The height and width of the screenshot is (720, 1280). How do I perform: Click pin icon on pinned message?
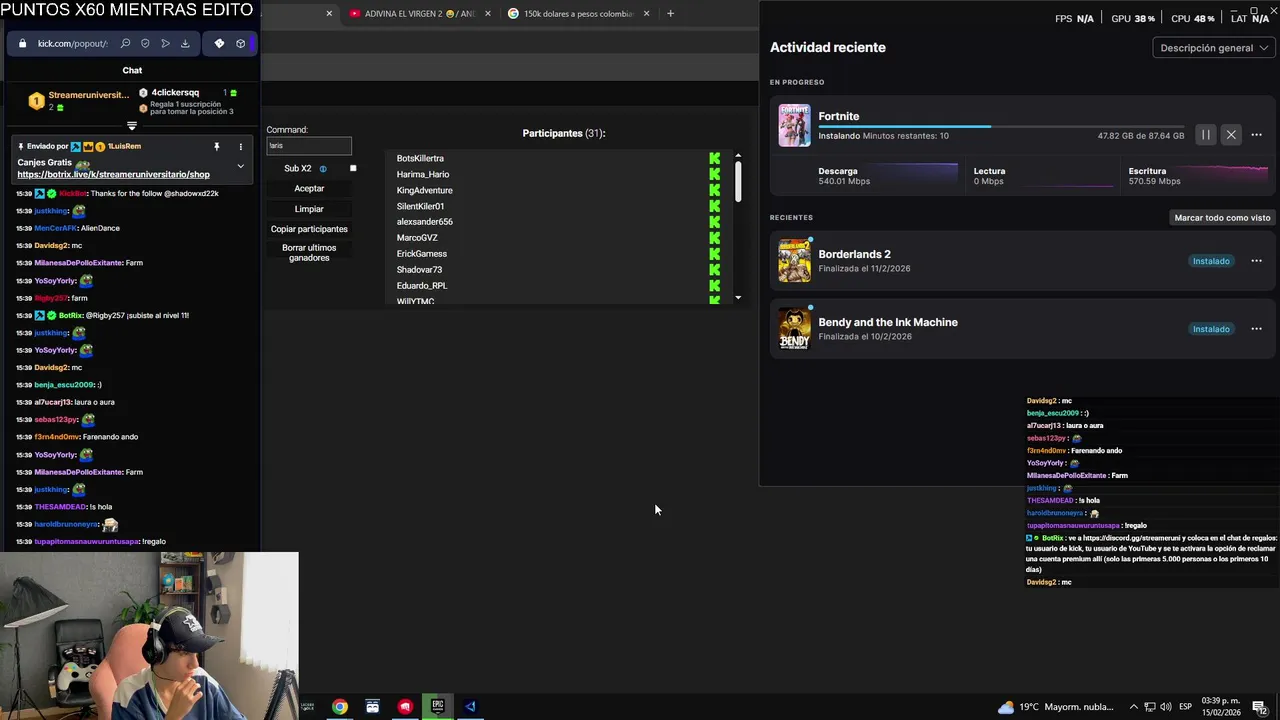(216, 147)
